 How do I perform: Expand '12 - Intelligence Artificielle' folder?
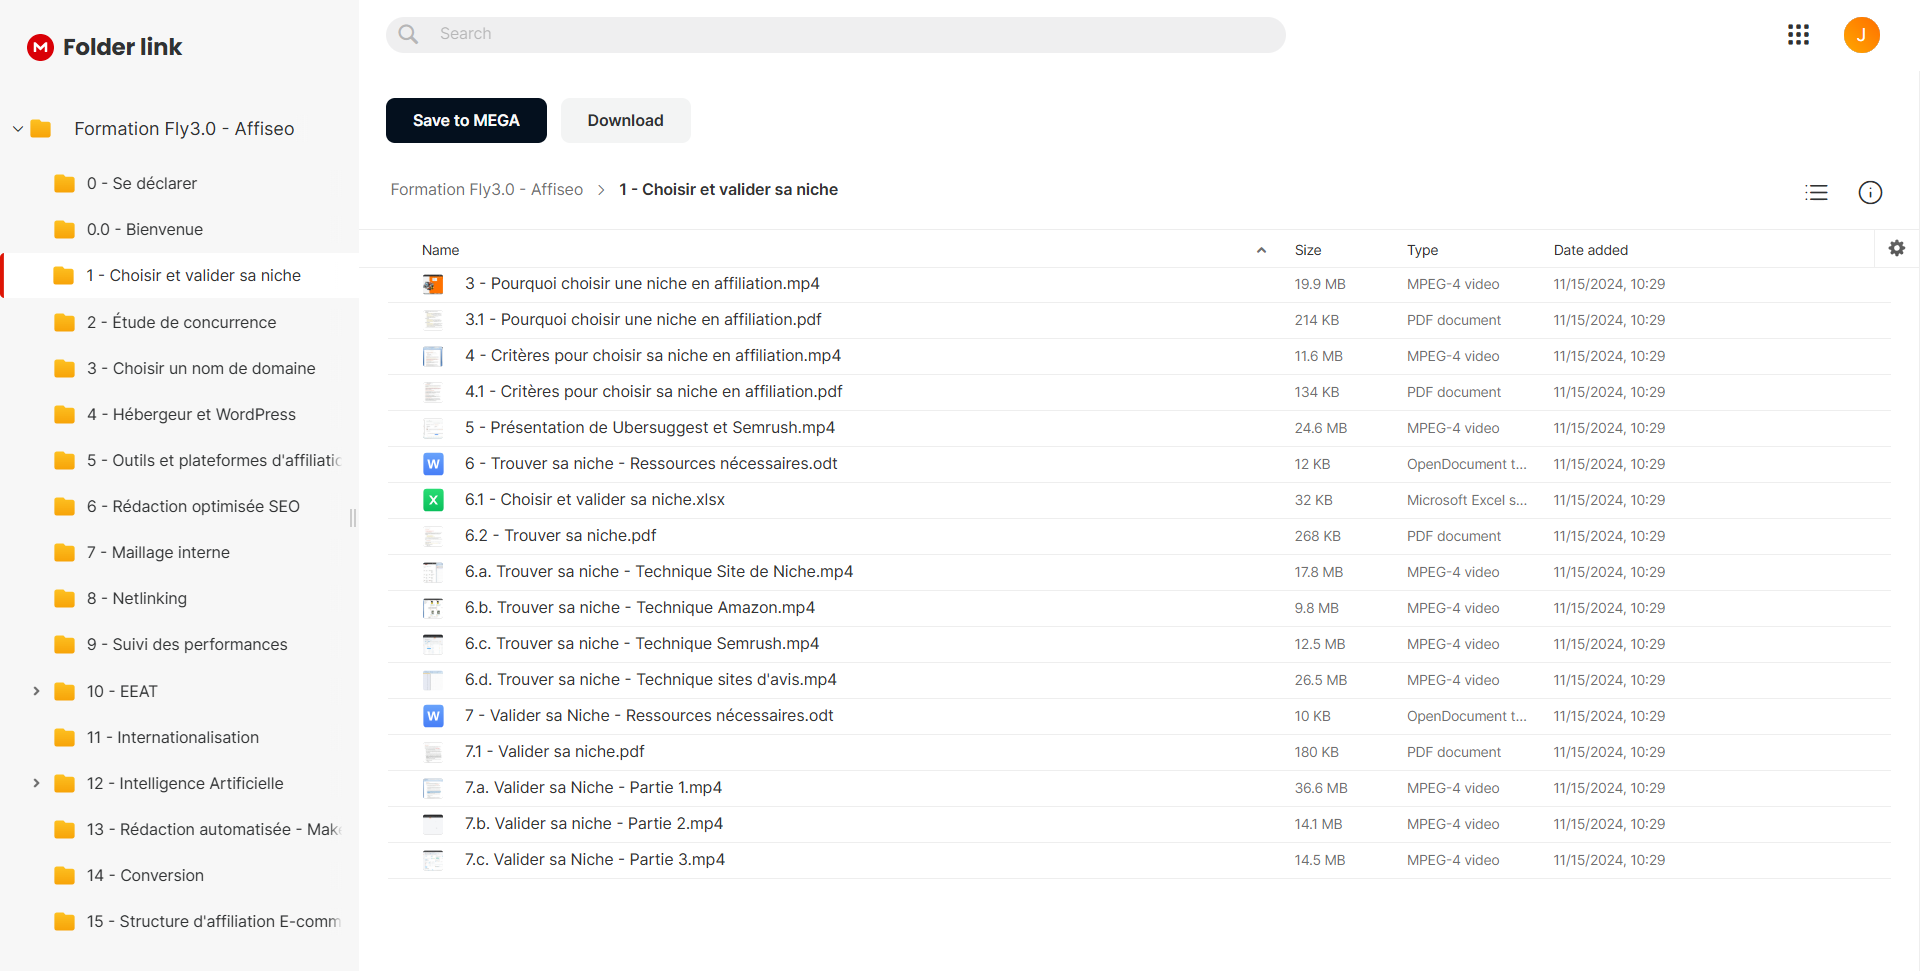(x=36, y=783)
